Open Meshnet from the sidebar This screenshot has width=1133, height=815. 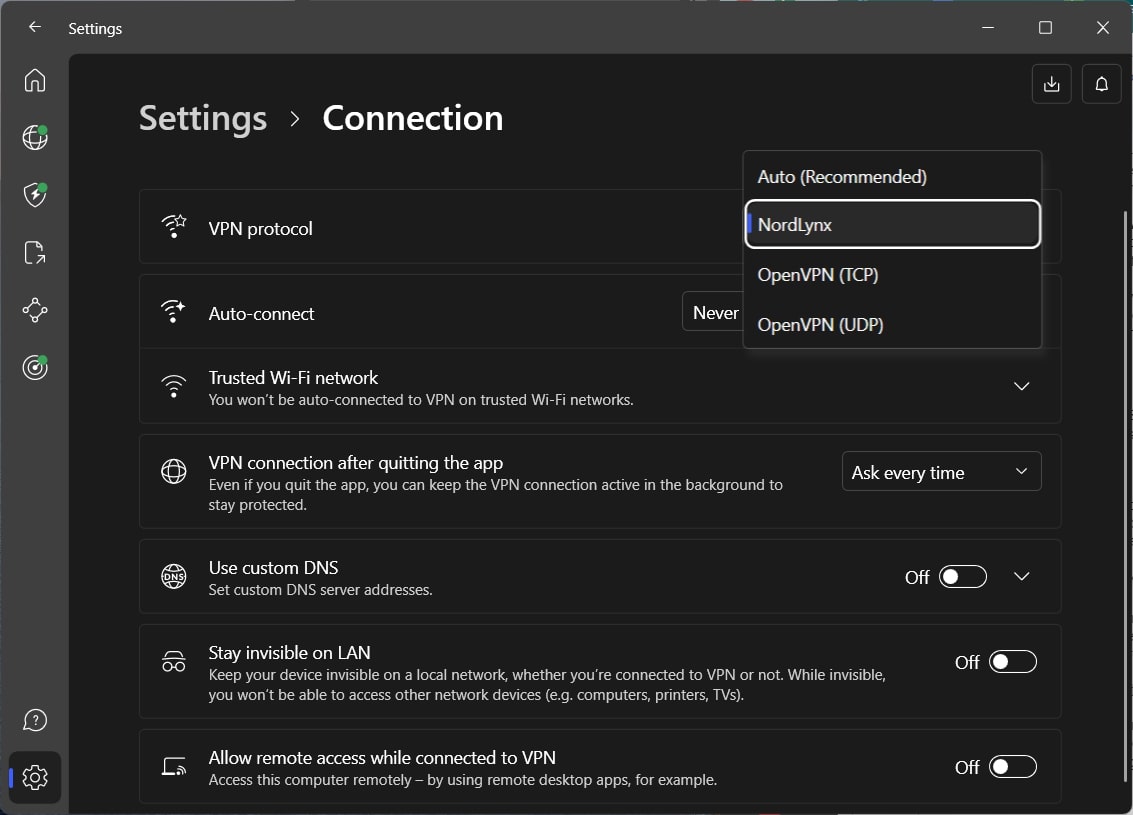click(35, 310)
